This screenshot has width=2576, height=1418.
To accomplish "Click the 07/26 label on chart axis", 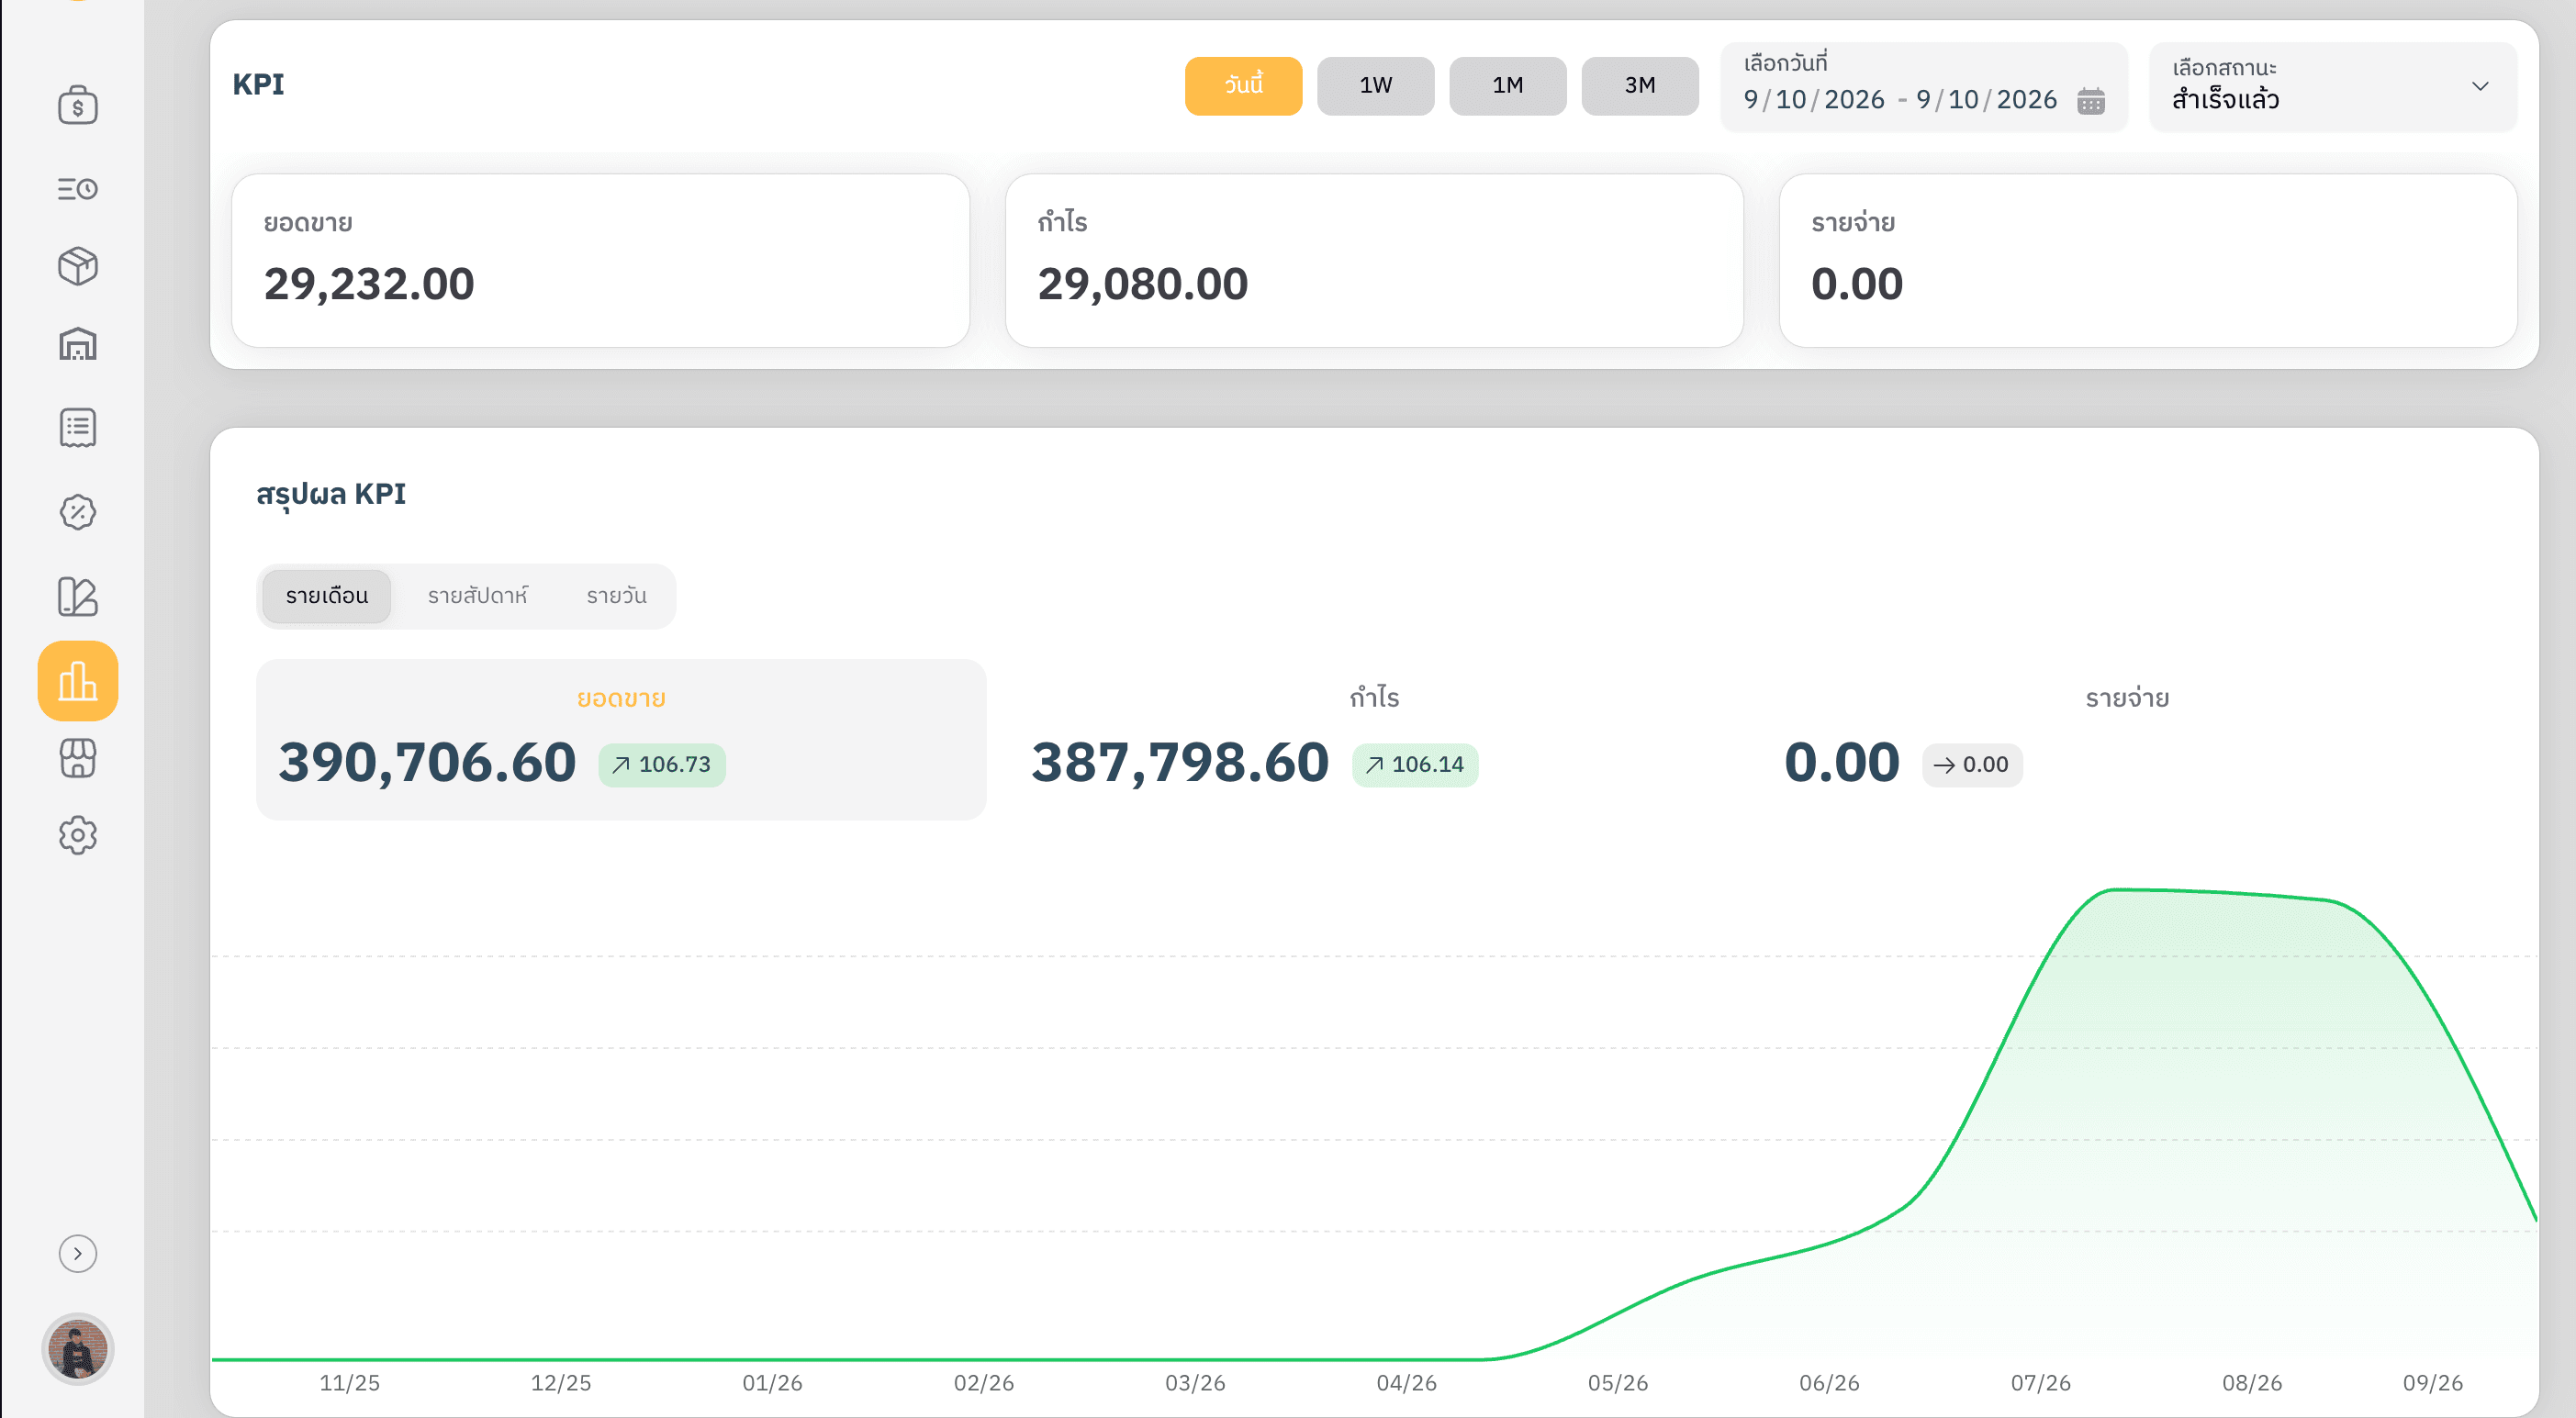I will [x=2040, y=1383].
